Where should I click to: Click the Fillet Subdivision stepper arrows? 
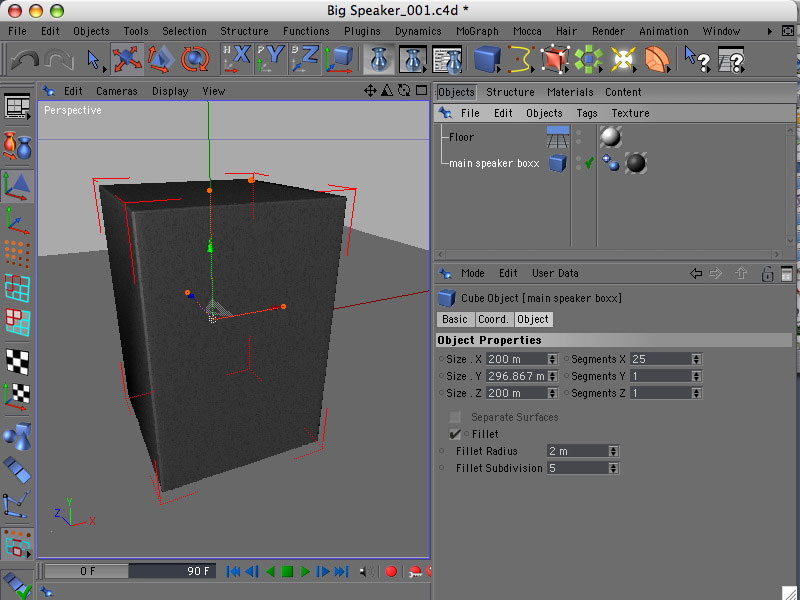(x=614, y=468)
